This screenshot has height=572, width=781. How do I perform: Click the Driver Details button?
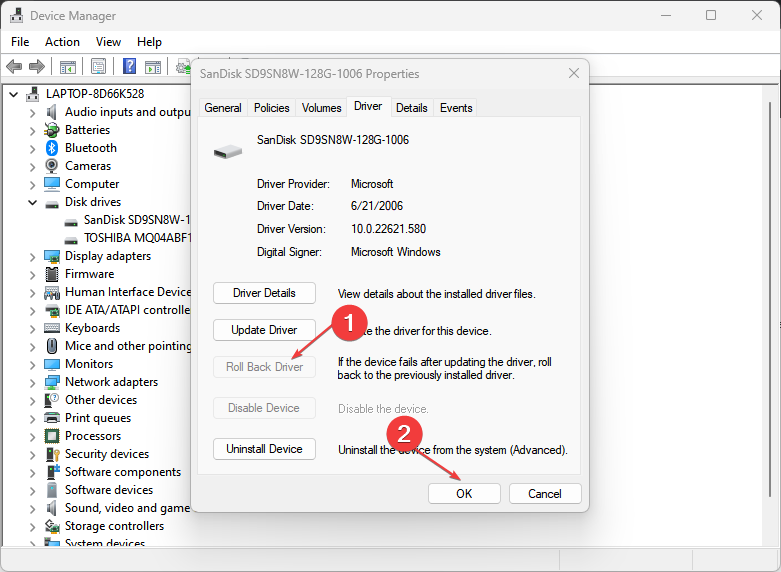point(264,293)
